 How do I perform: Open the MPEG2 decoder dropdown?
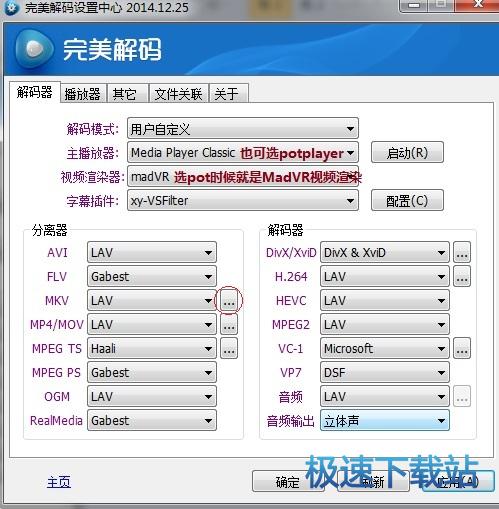tap(385, 325)
